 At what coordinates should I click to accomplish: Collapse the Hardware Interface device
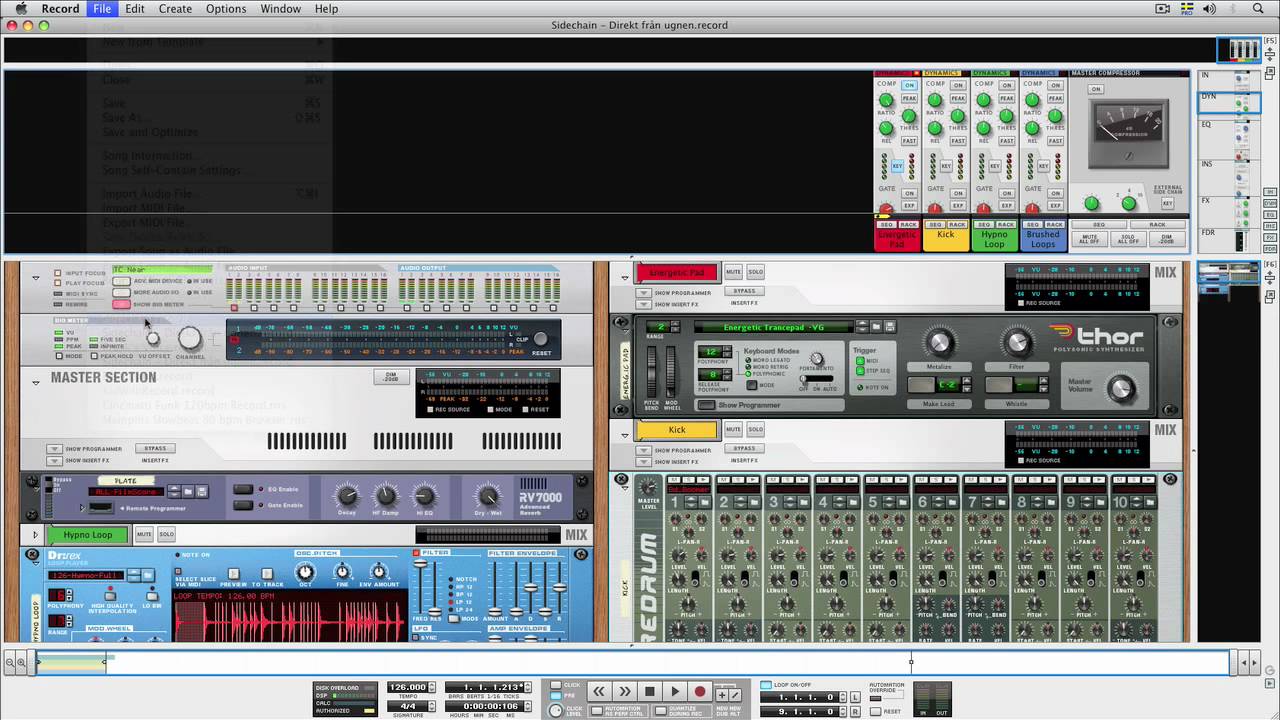point(36,278)
